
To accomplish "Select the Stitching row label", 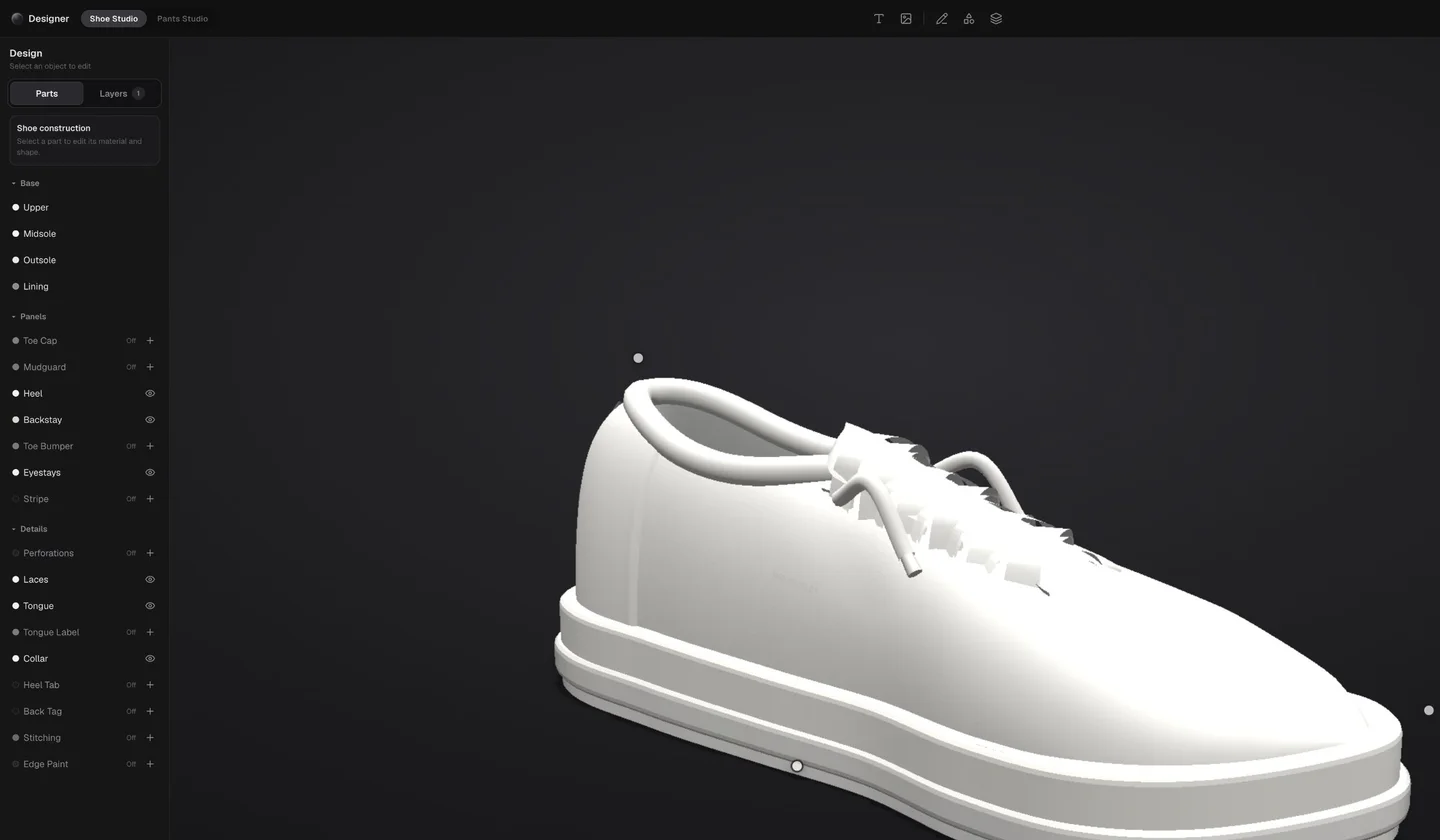I will [x=42, y=738].
